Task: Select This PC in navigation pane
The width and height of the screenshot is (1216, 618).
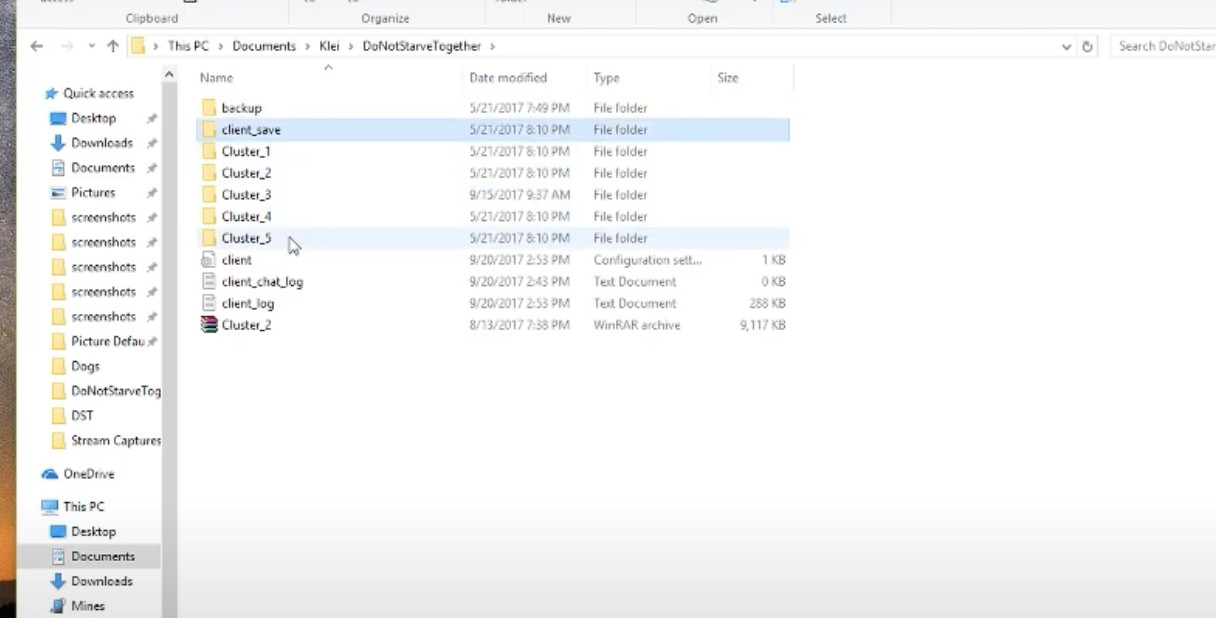Action: pos(83,506)
